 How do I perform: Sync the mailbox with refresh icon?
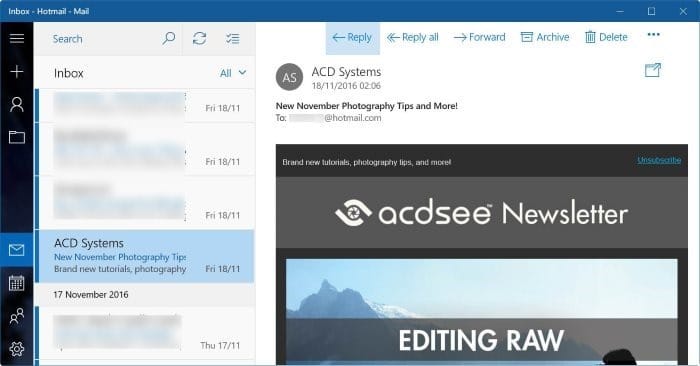200,38
